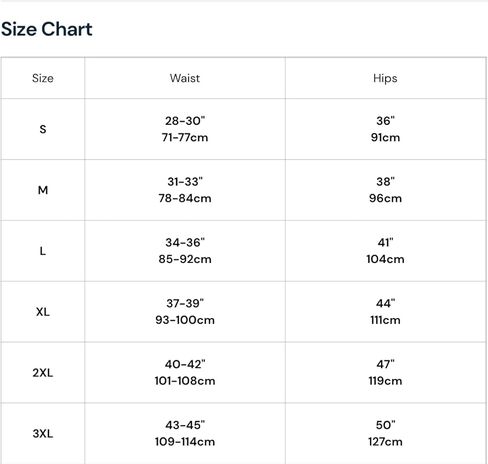This screenshot has height=464, width=488.
Task: Click the S size row label
Action: 43,129
